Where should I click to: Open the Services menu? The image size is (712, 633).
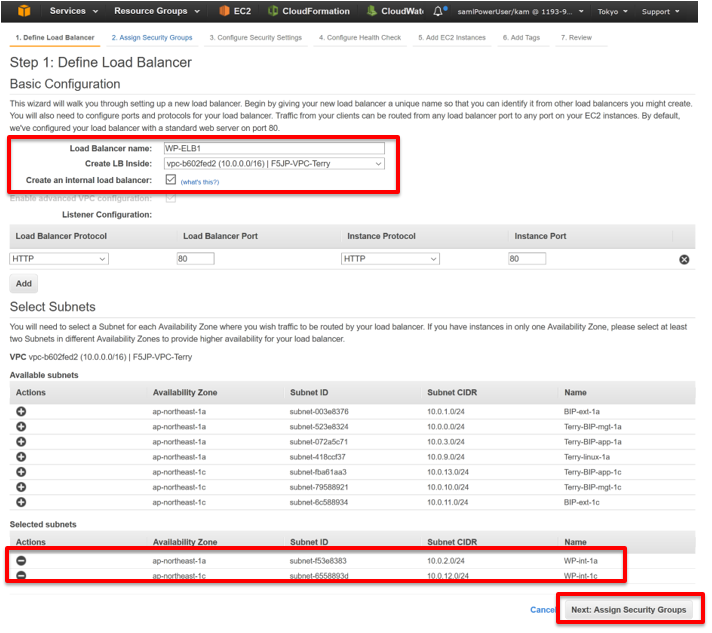click(x=74, y=11)
